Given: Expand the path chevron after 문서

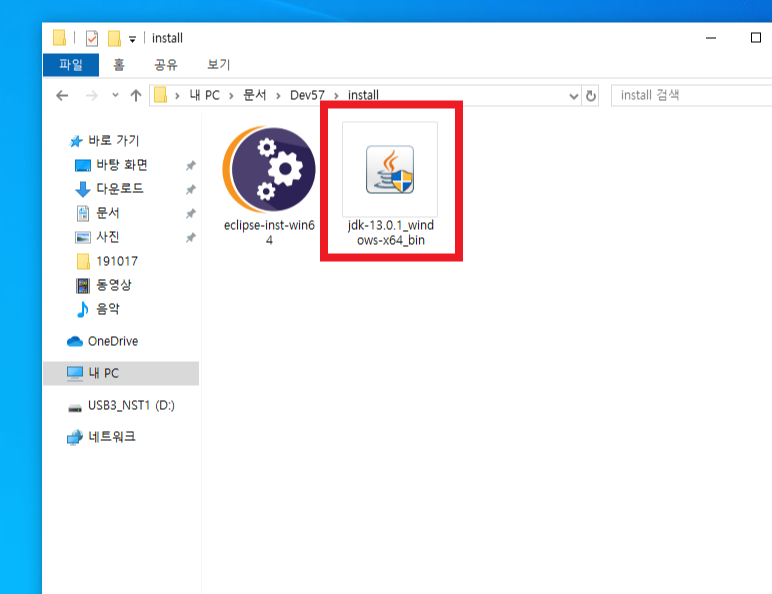Looking at the screenshot, I should point(278,96).
